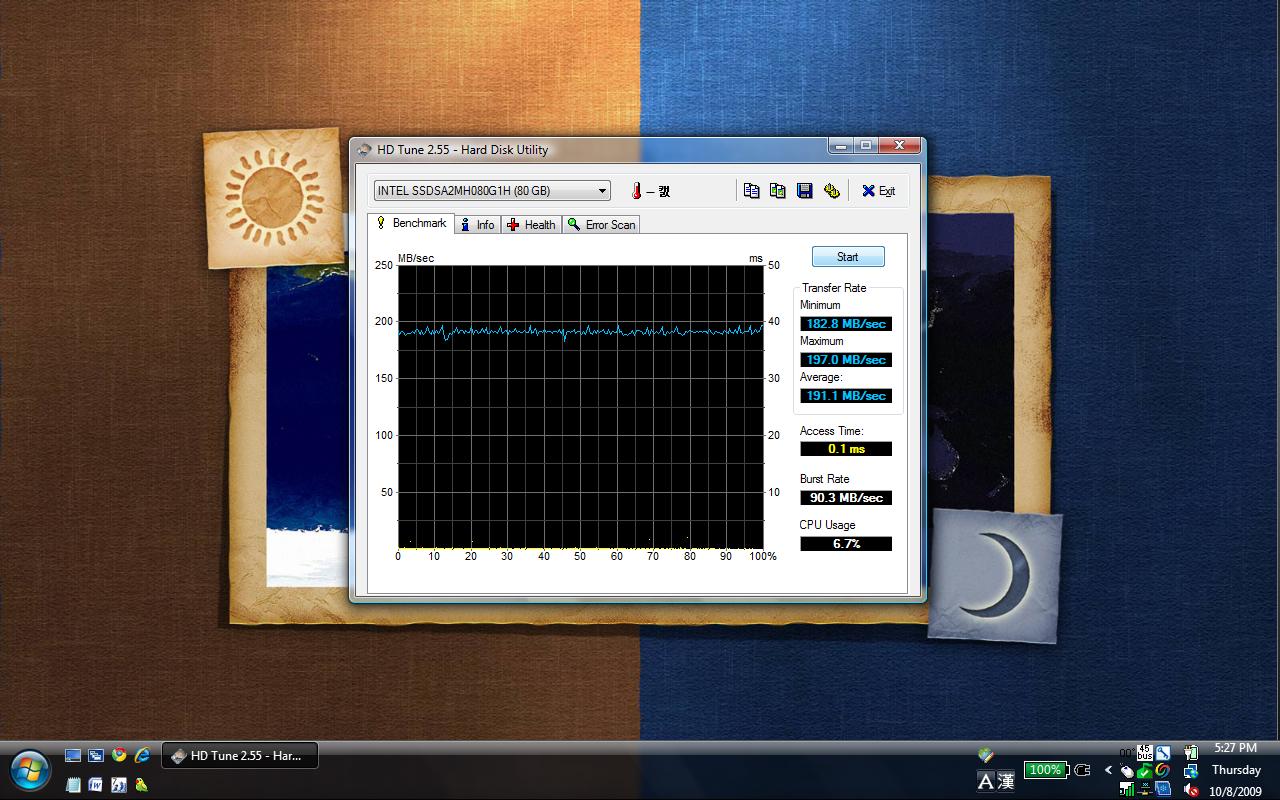The width and height of the screenshot is (1280, 800).
Task: Click the globe pencil icon above language bar
Action: click(x=986, y=755)
